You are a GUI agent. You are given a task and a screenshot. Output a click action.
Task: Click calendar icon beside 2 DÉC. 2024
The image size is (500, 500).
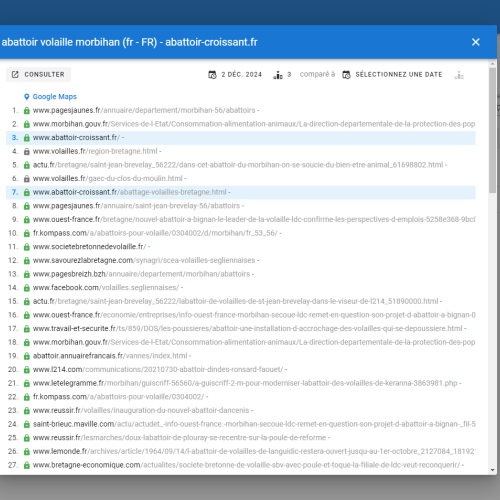(x=212, y=75)
